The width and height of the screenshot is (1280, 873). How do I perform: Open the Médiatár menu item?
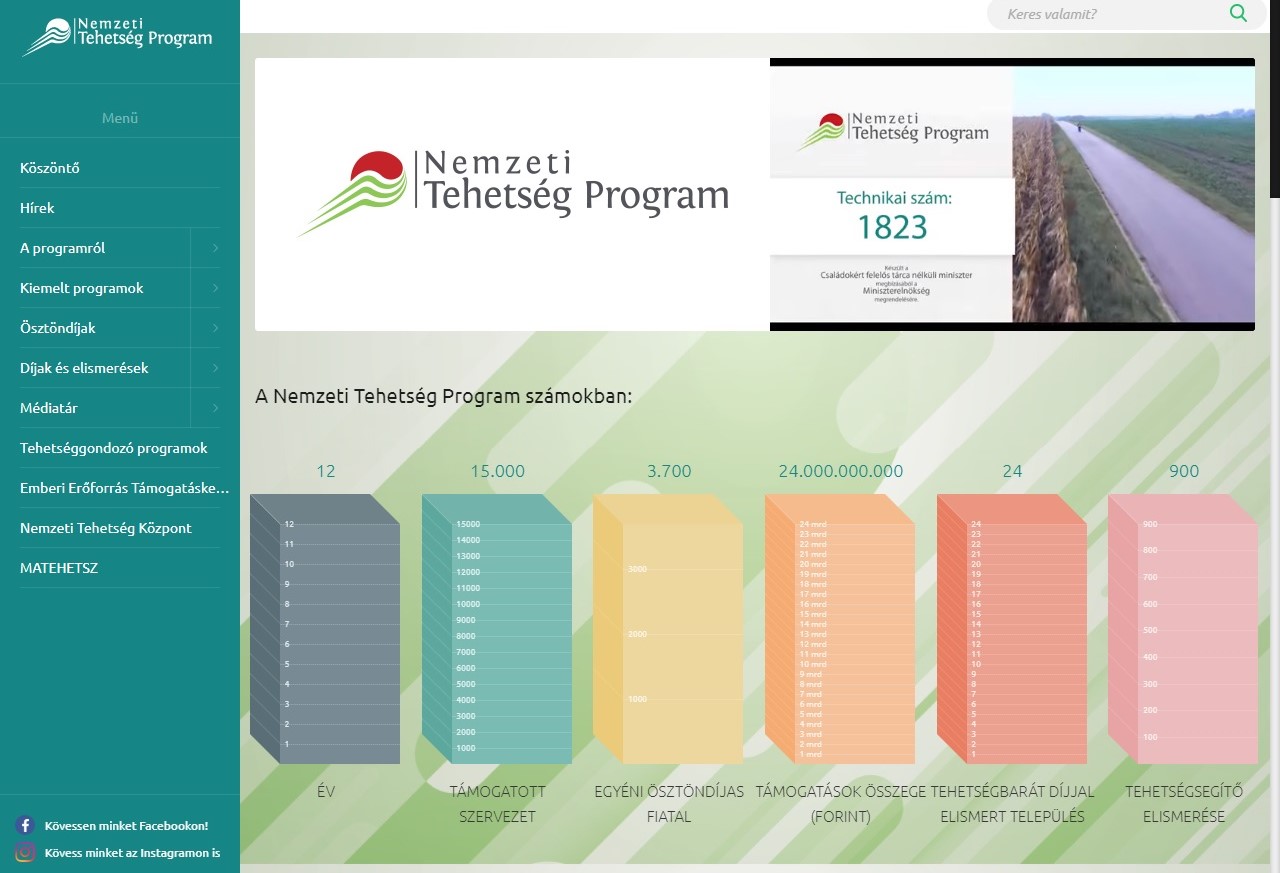click(105, 408)
